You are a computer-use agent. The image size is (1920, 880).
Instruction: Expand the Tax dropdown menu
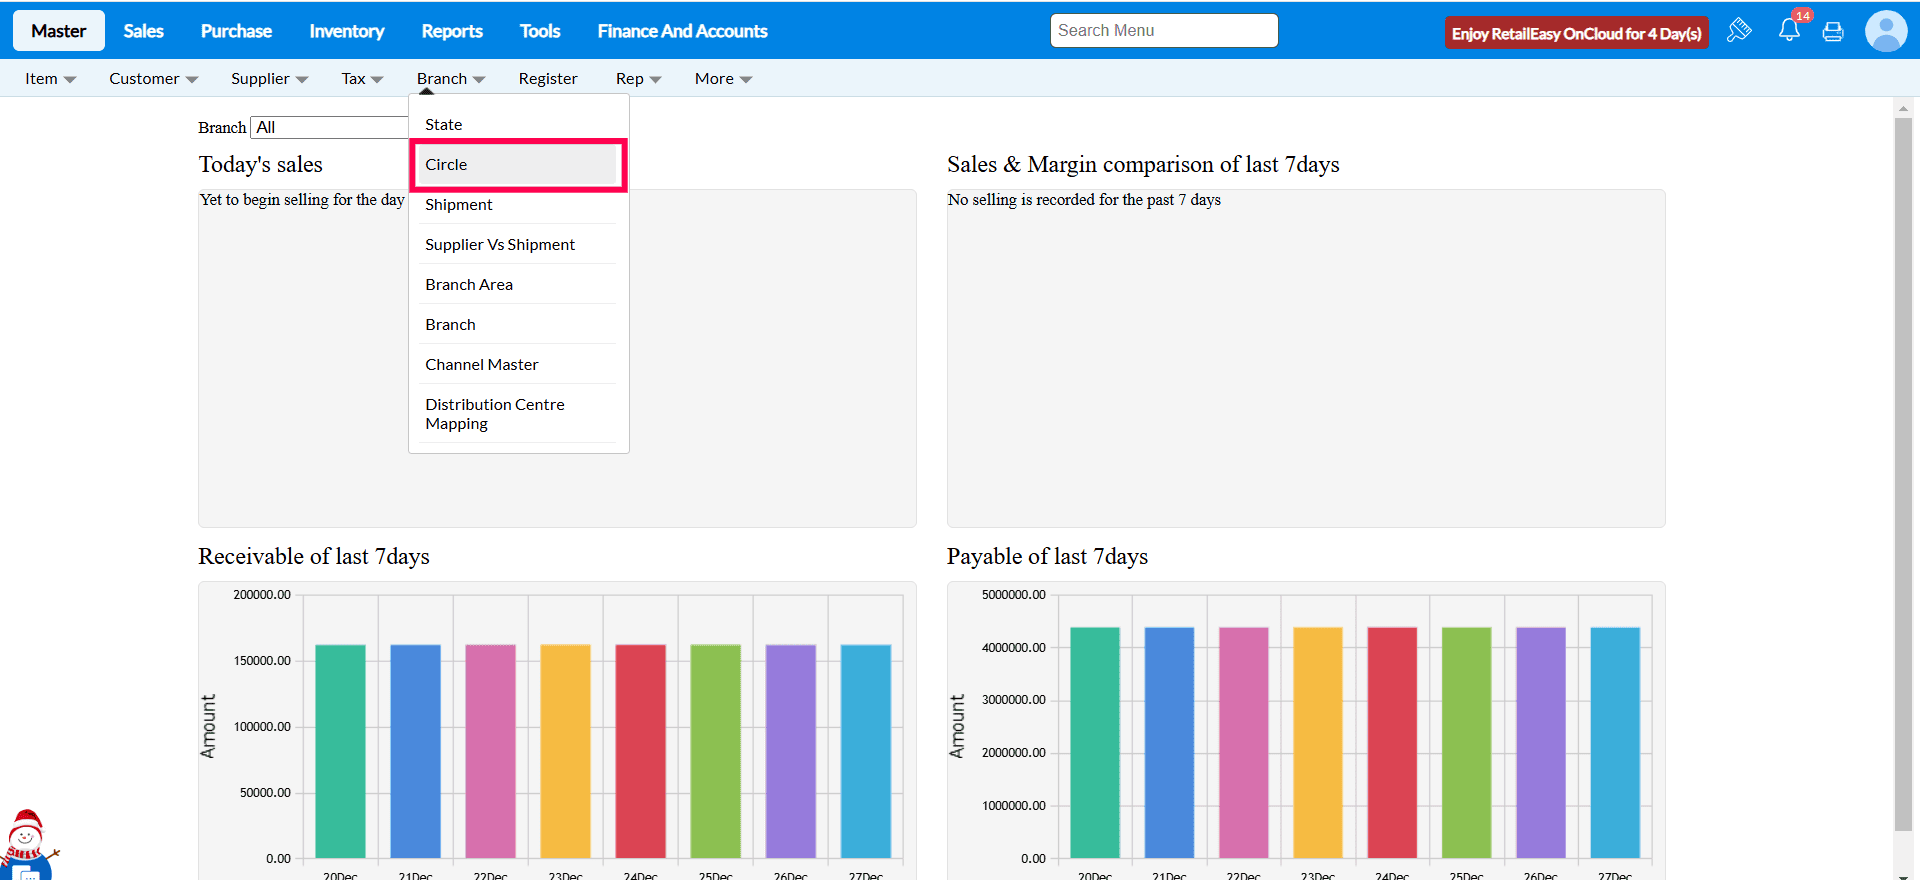pyautogui.click(x=362, y=78)
